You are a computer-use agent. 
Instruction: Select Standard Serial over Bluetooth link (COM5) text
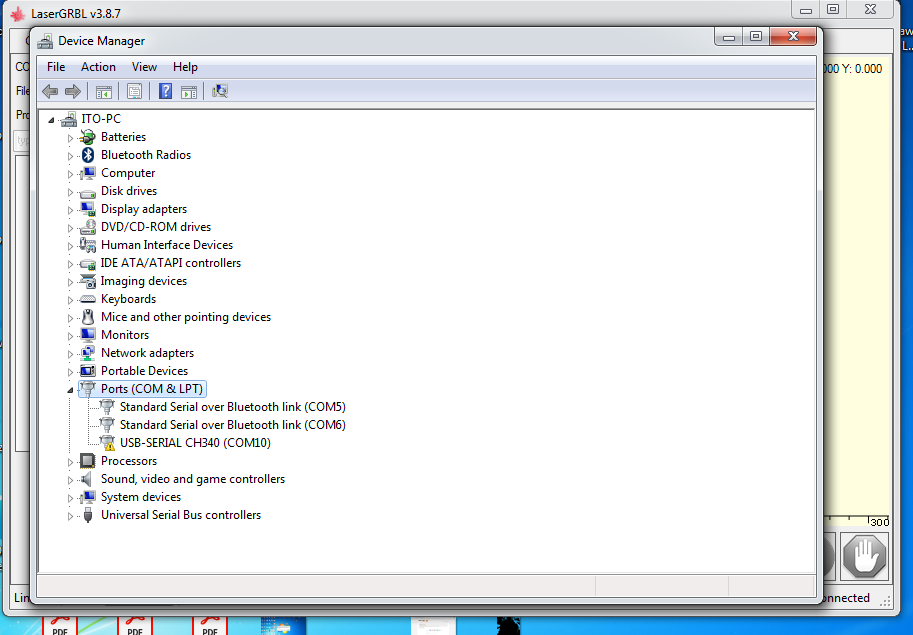pos(232,407)
